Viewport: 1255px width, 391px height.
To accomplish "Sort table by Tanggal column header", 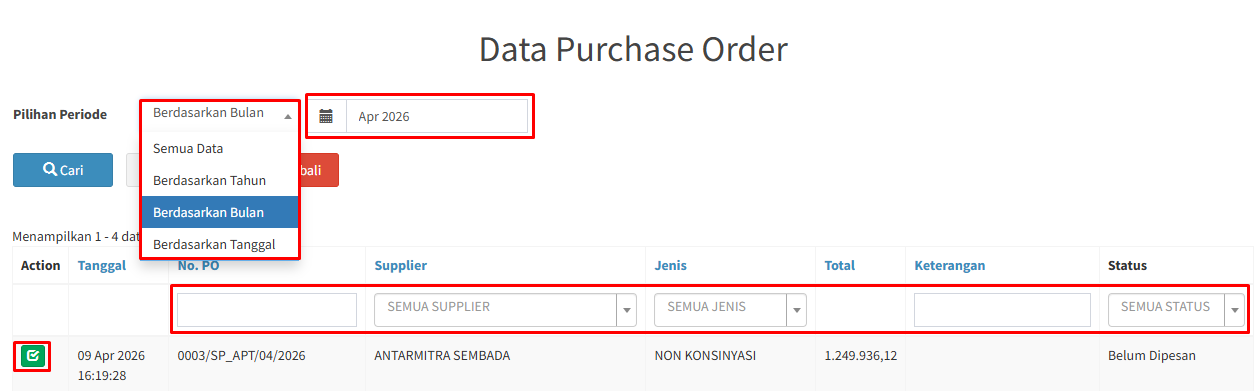I will pyautogui.click(x=102, y=265).
